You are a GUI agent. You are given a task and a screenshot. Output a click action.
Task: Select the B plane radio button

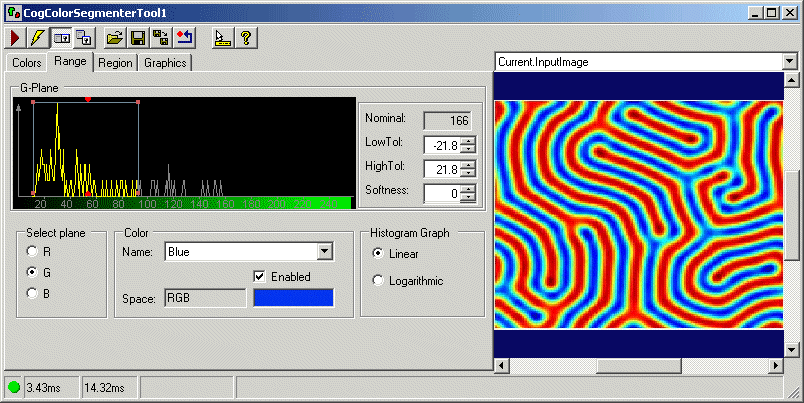pos(33,293)
